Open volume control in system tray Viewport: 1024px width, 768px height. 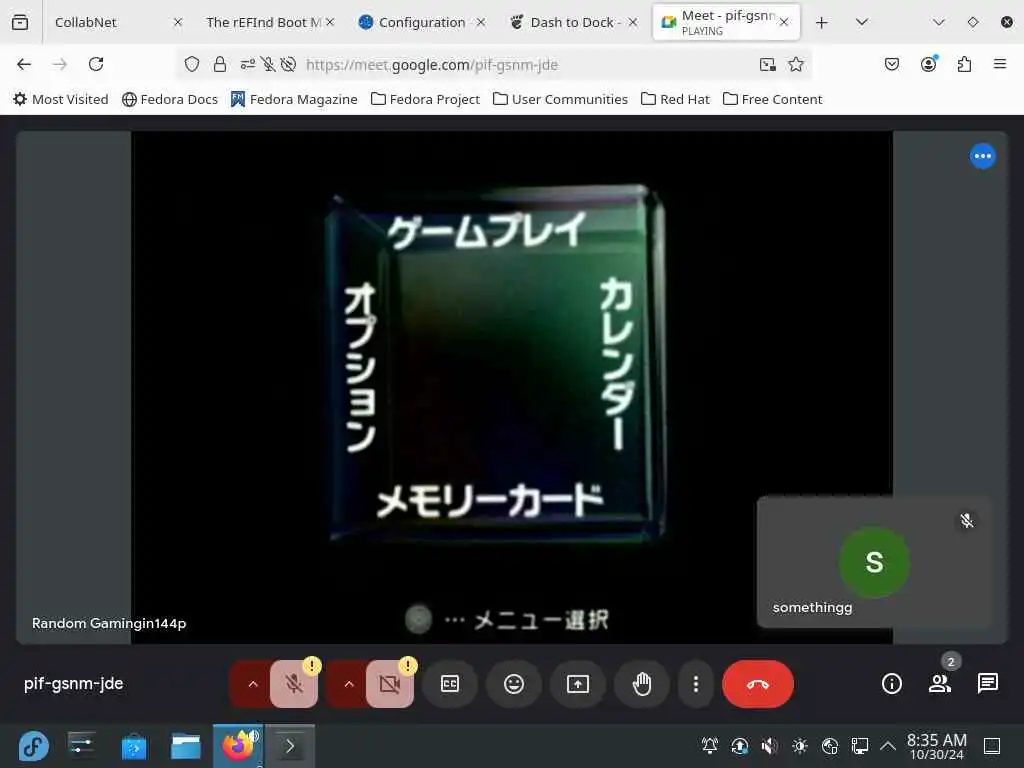click(769, 746)
